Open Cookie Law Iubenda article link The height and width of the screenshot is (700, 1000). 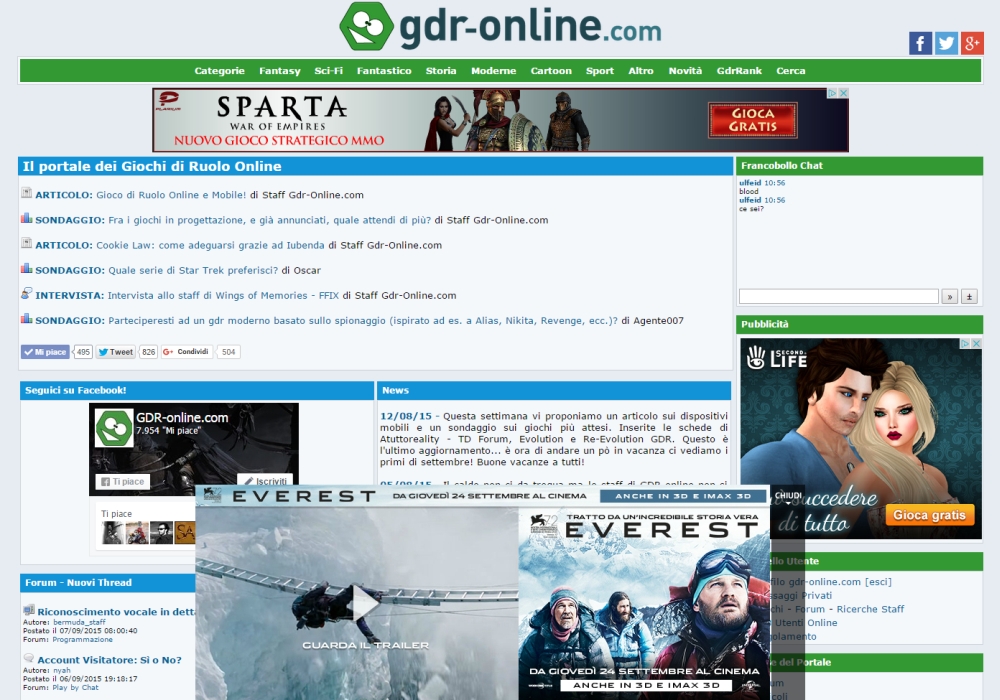(210, 245)
